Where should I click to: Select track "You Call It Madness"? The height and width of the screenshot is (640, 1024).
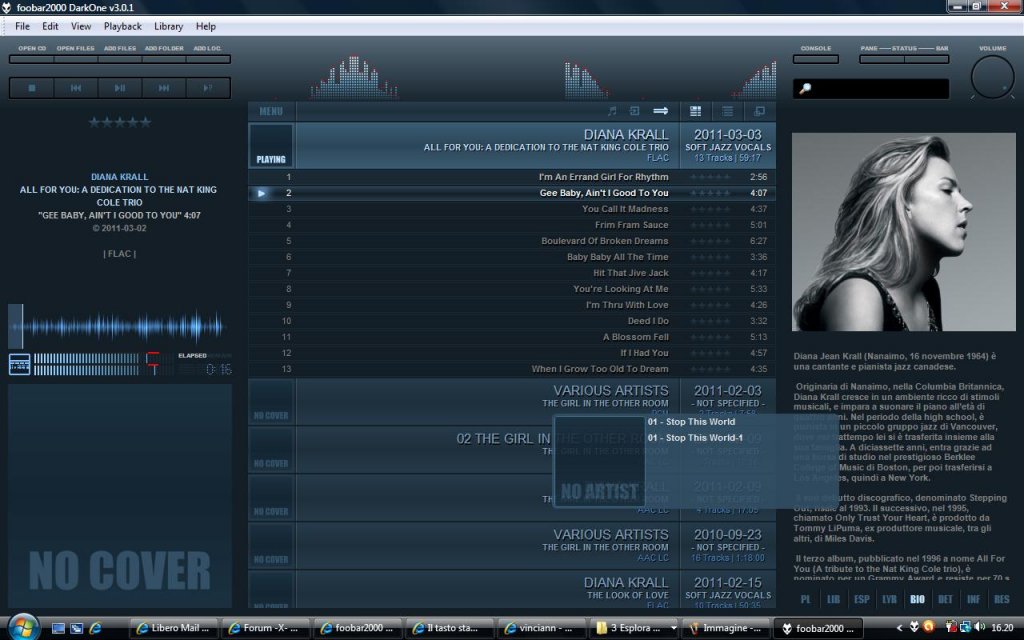tap(512, 209)
